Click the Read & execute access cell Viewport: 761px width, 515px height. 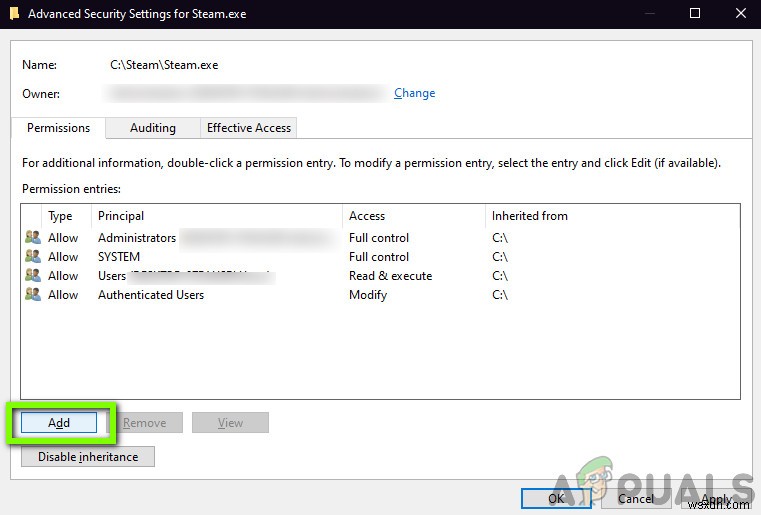[391, 275]
